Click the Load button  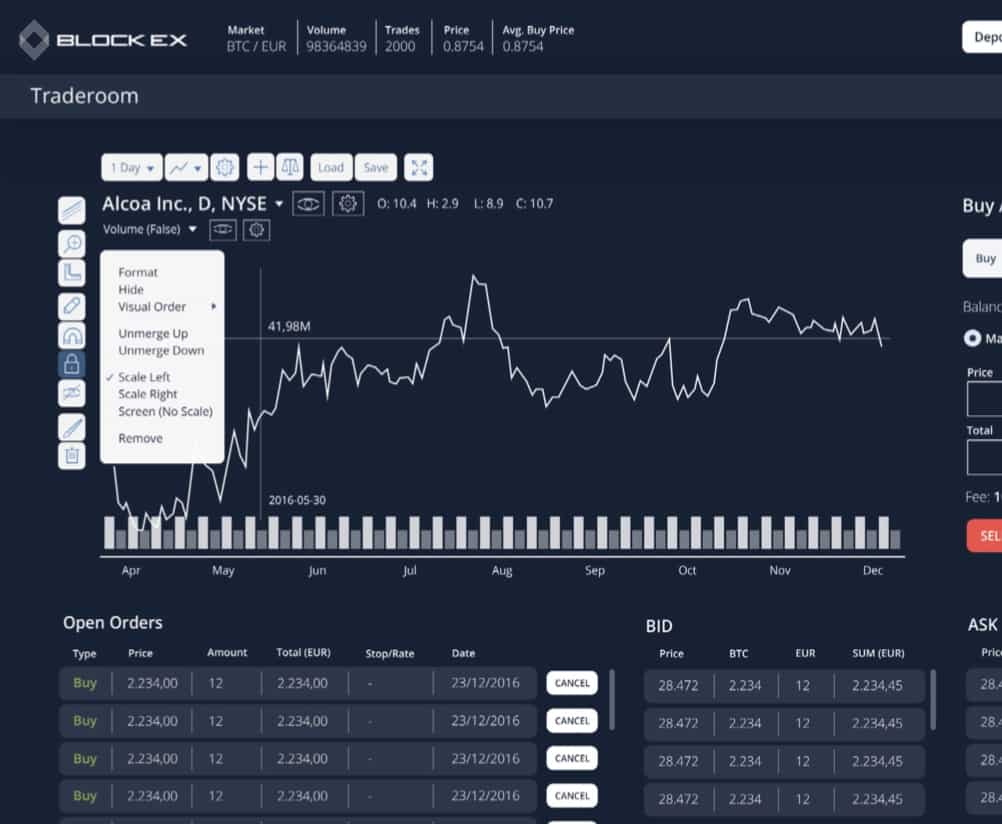(x=330, y=167)
